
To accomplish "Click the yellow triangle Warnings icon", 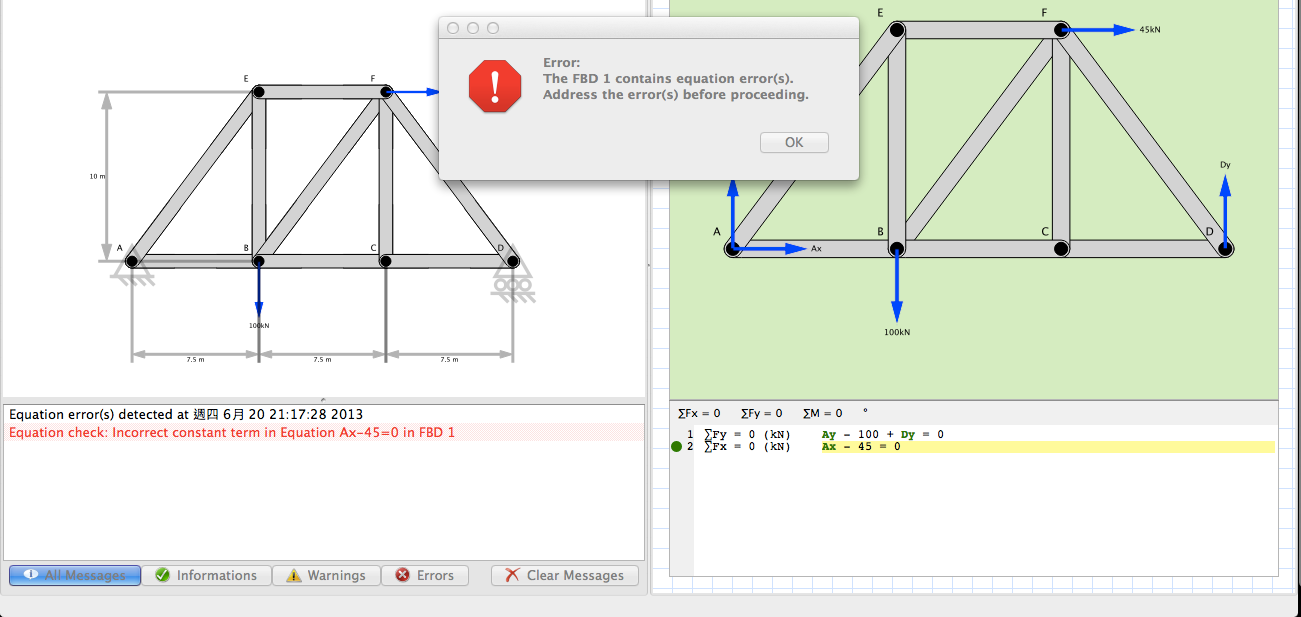I will click(x=293, y=575).
